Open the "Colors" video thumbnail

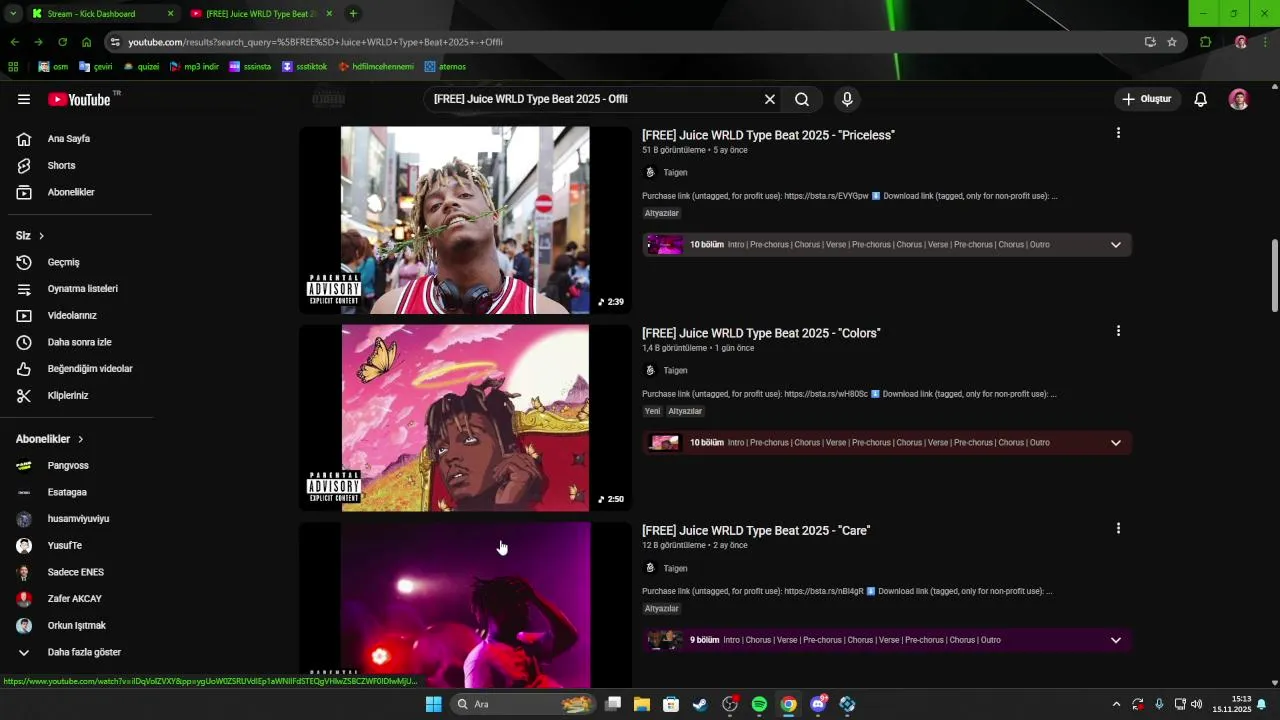(x=465, y=418)
